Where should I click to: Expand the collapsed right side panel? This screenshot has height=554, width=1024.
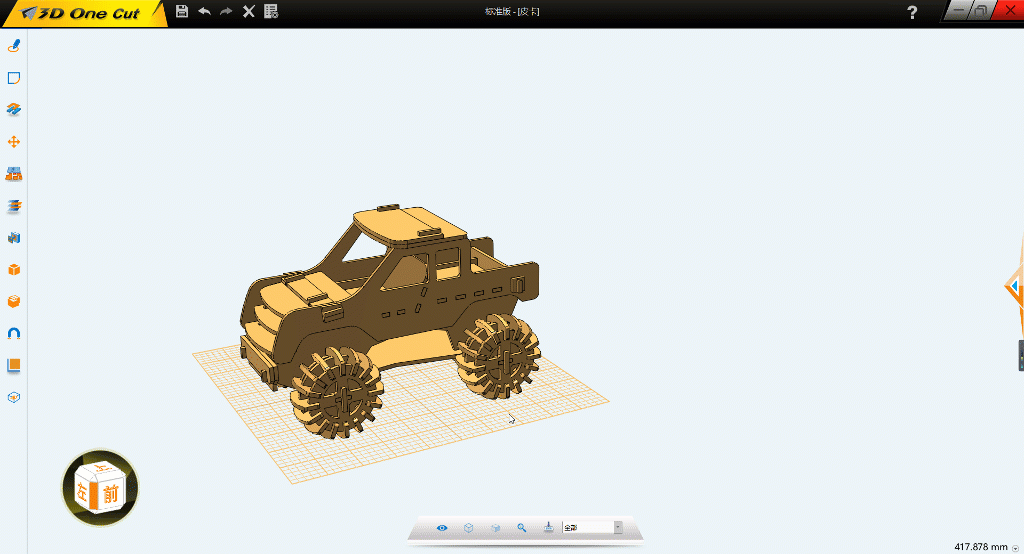[1020, 355]
